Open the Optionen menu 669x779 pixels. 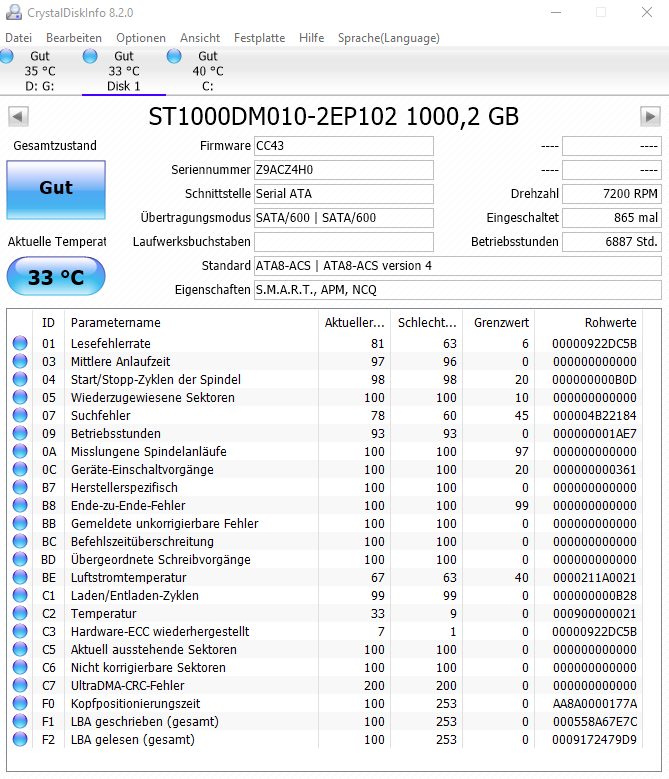tap(141, 38)
